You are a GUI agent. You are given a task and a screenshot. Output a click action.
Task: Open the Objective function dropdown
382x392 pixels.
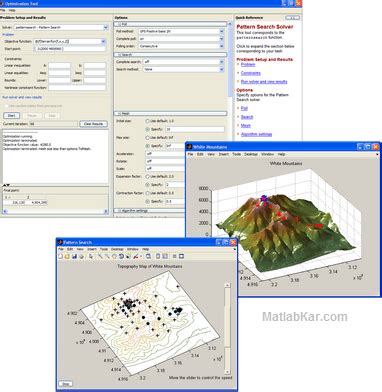point(103,41)
